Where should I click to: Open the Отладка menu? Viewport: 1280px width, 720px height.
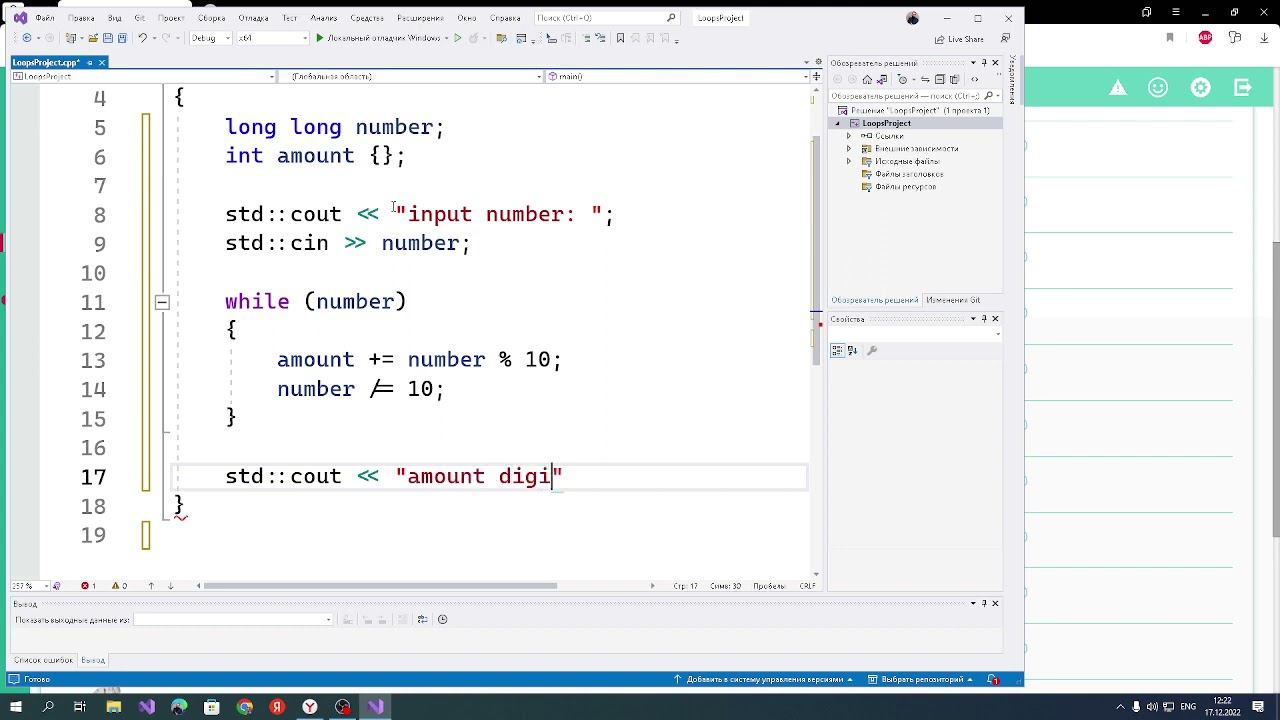coord(253,18)
